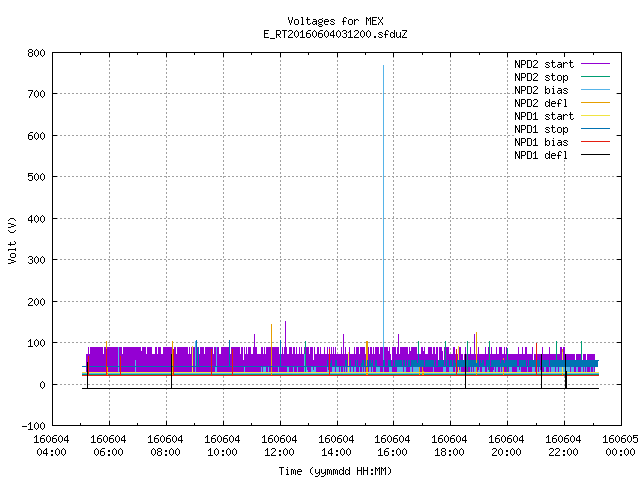Click the NPD2 start legend label
Image resolution: width=640 pixels, height=480 pixels.
click(544, 64)
